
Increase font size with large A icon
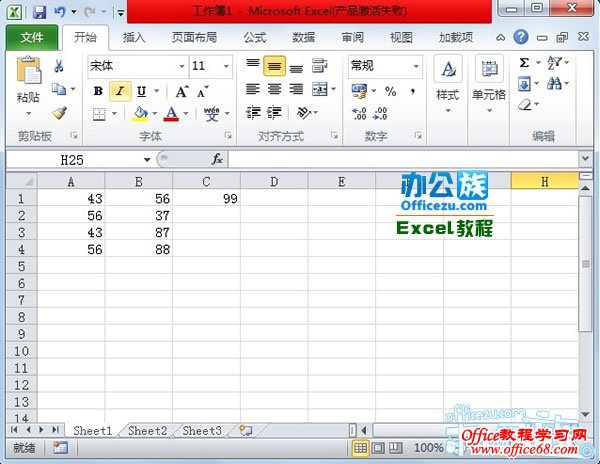[182, 92]
